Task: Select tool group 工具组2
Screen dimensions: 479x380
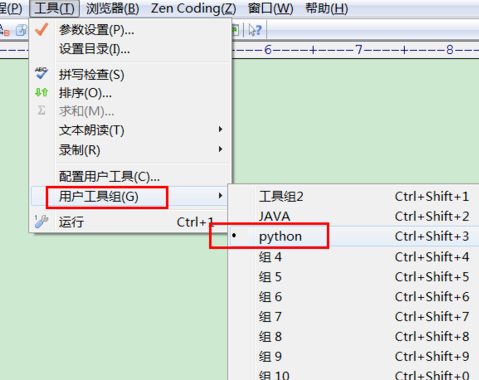Action: click(354, 197)
